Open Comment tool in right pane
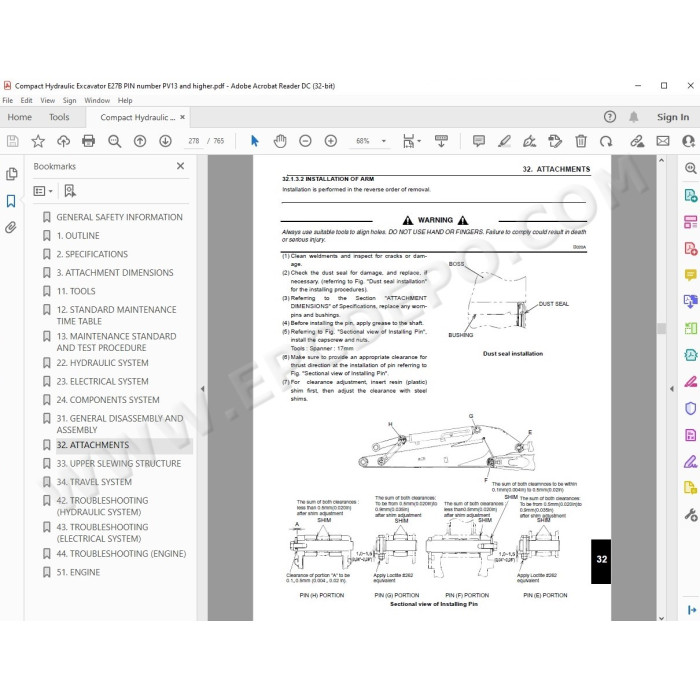Viewport: 700px width, 700px height. [690, 275]
